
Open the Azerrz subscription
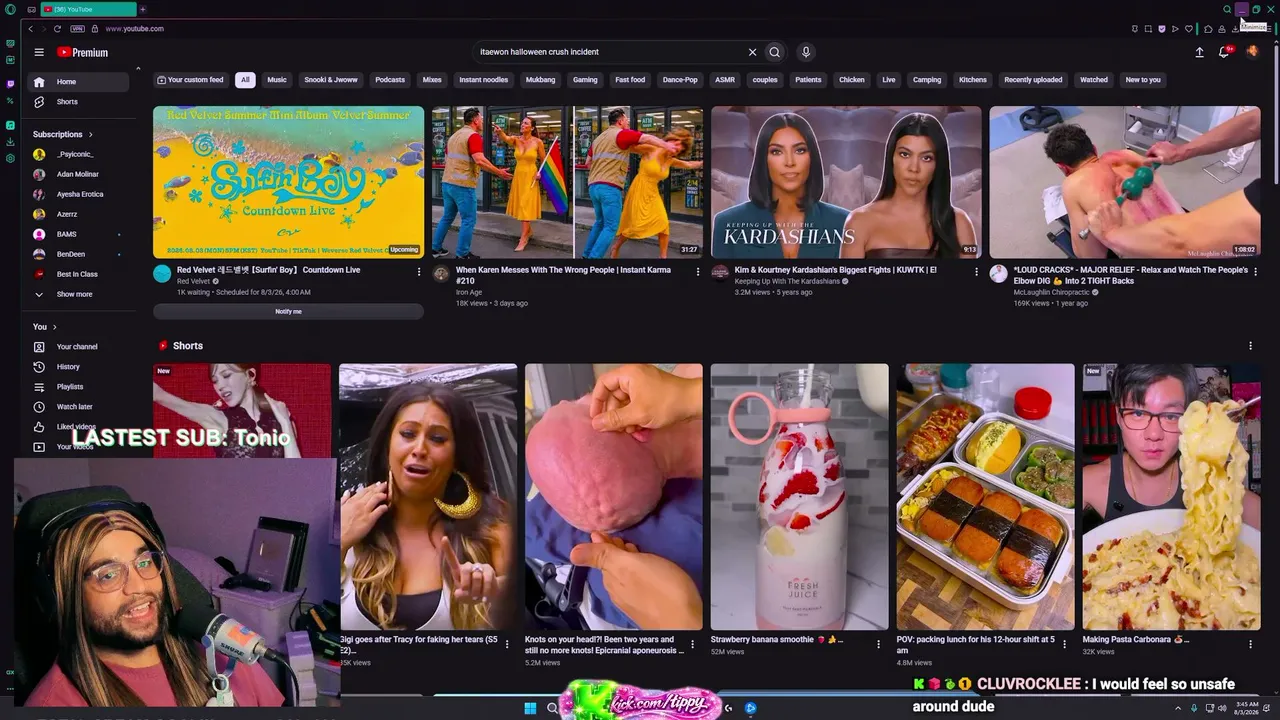pyautogui.click(x=80, y=214)
